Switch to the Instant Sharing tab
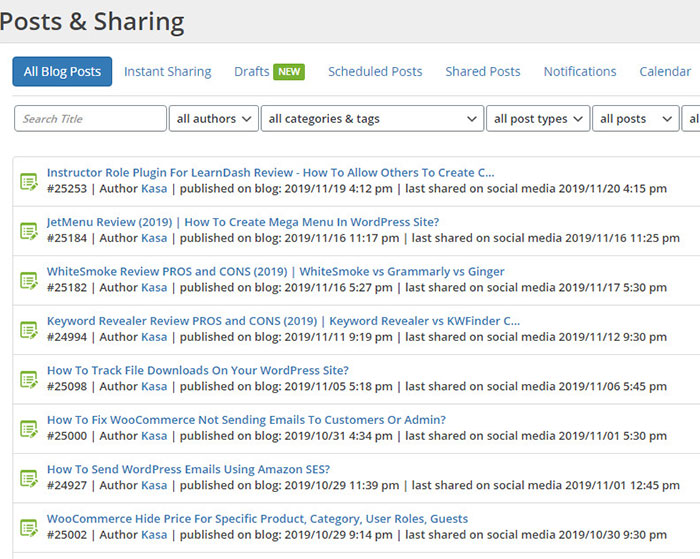700x559 pixels. [167, 72]
